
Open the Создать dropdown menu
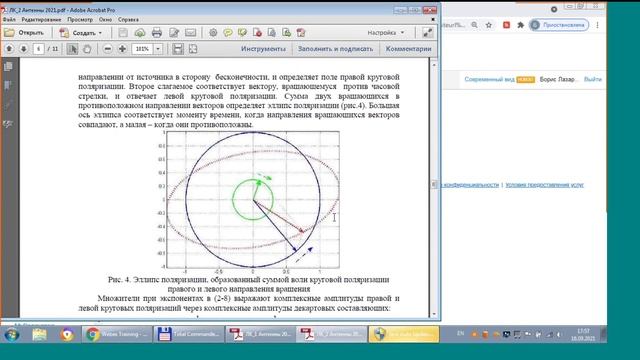pyautogui.click(x=81, y=33)
